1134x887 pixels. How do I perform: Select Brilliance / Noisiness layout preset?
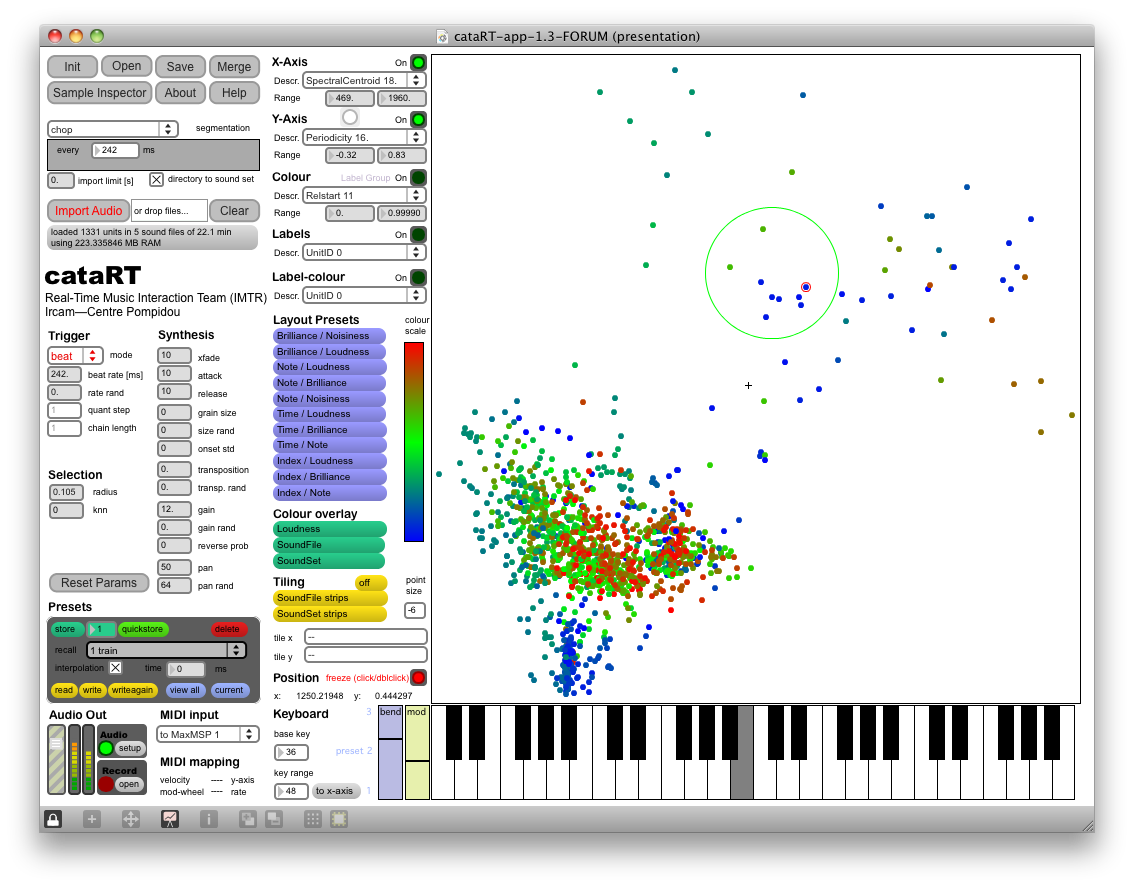coord(329,336)
